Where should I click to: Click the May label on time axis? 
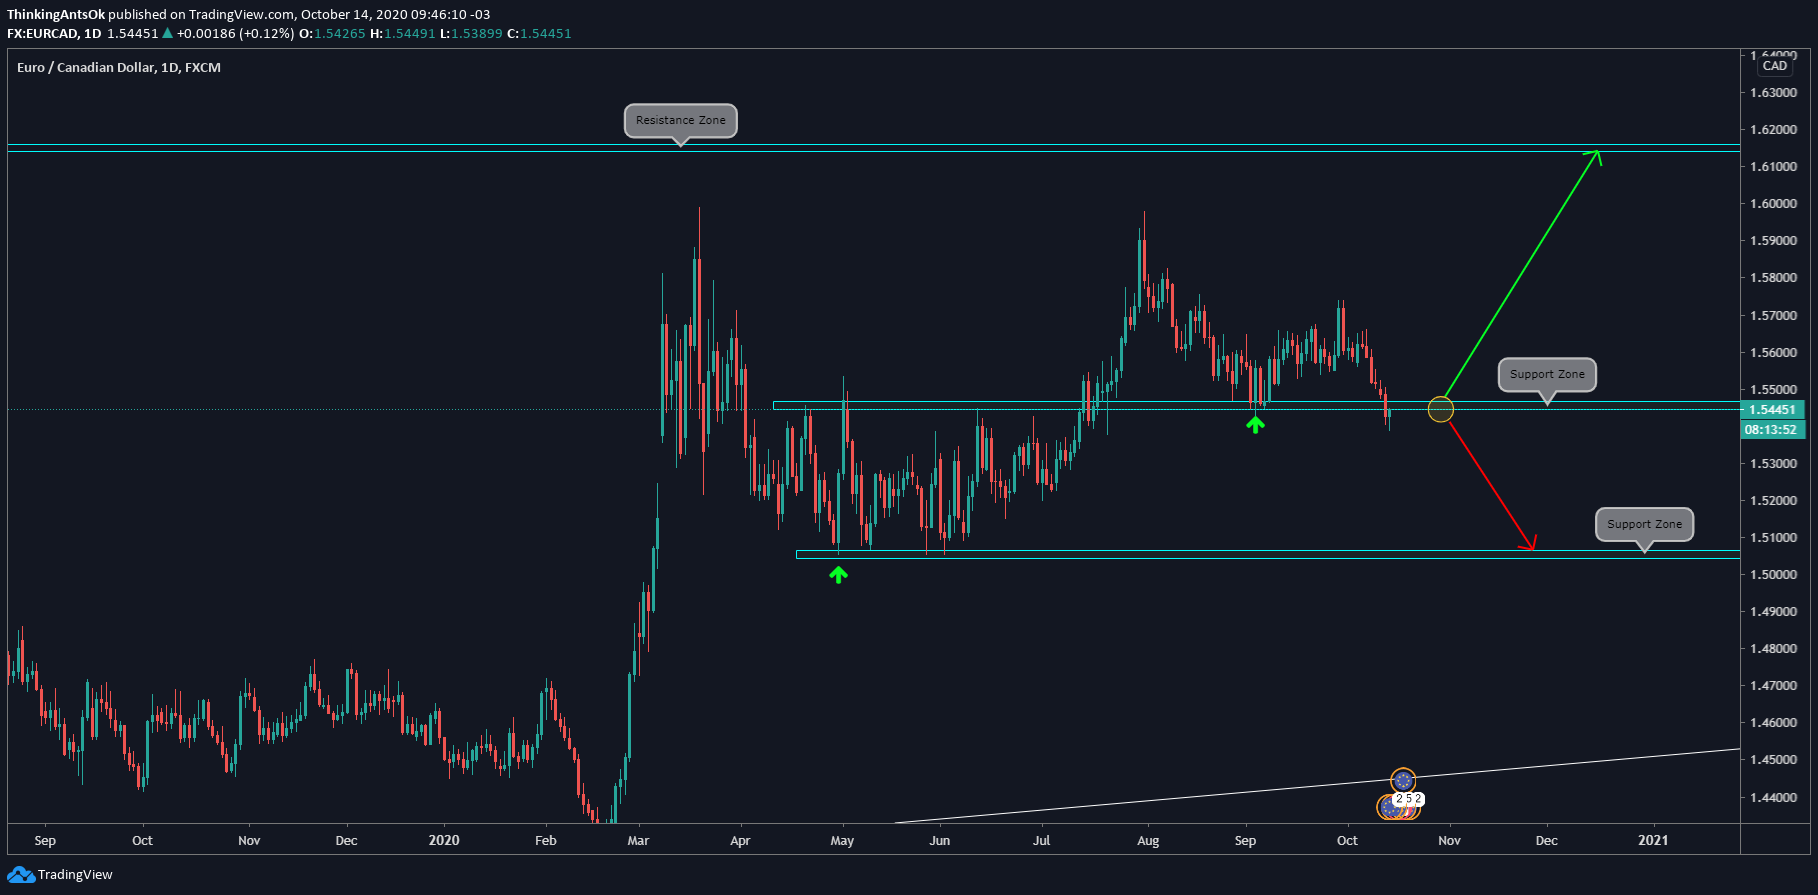tap(842, 840)
